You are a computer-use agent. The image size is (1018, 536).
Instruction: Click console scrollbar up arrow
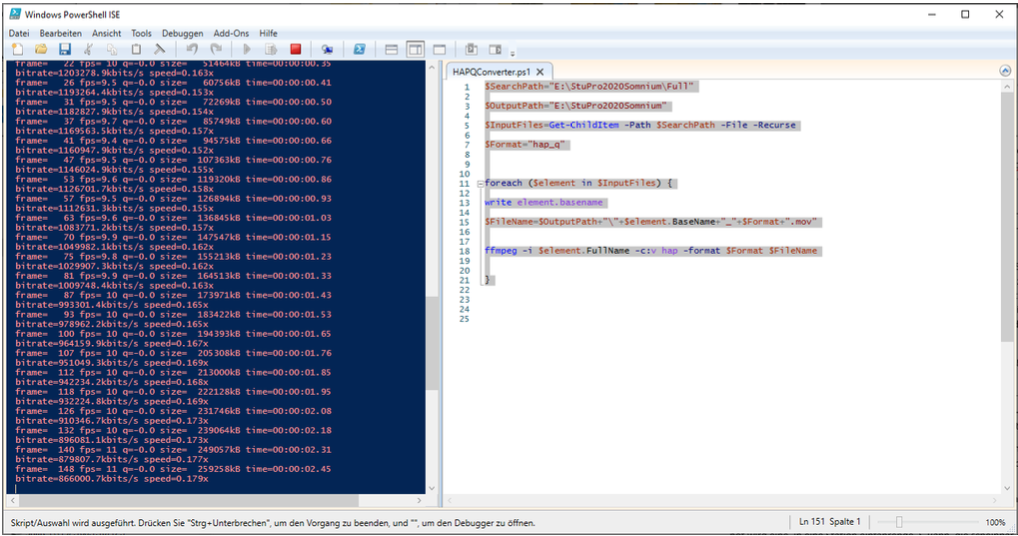432,67
